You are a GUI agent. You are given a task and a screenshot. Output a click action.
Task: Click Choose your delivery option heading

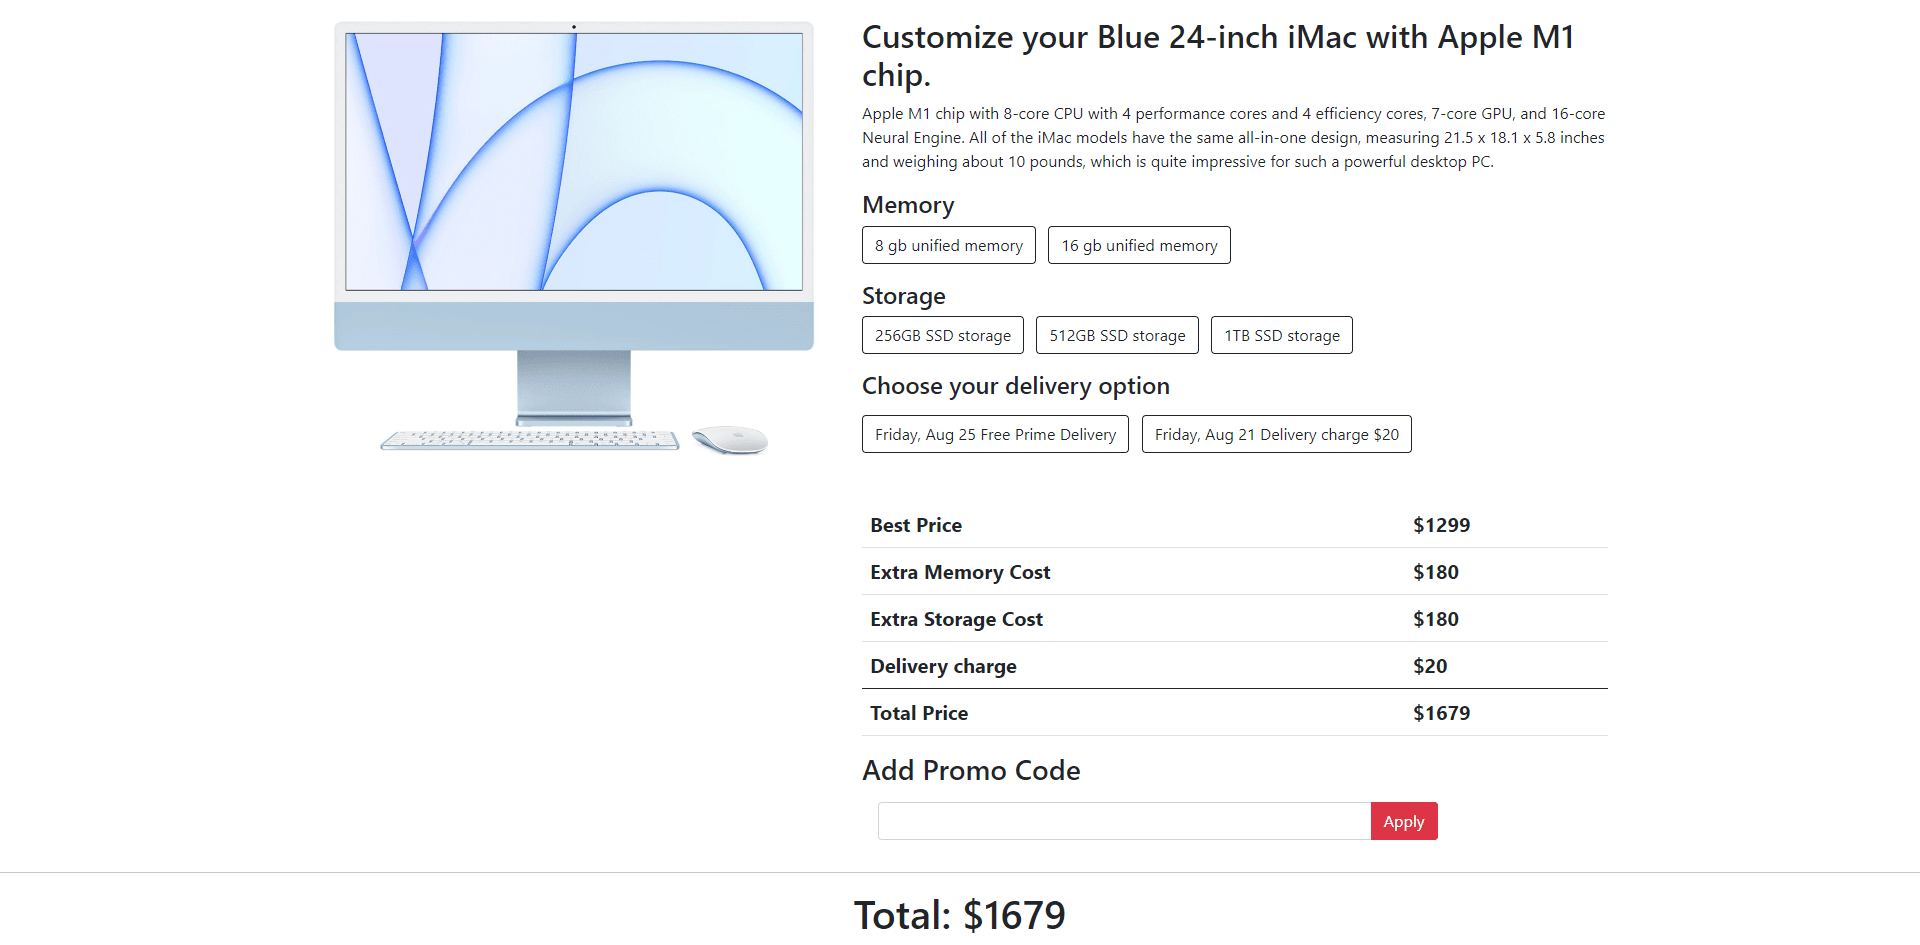coord(1016,386)
